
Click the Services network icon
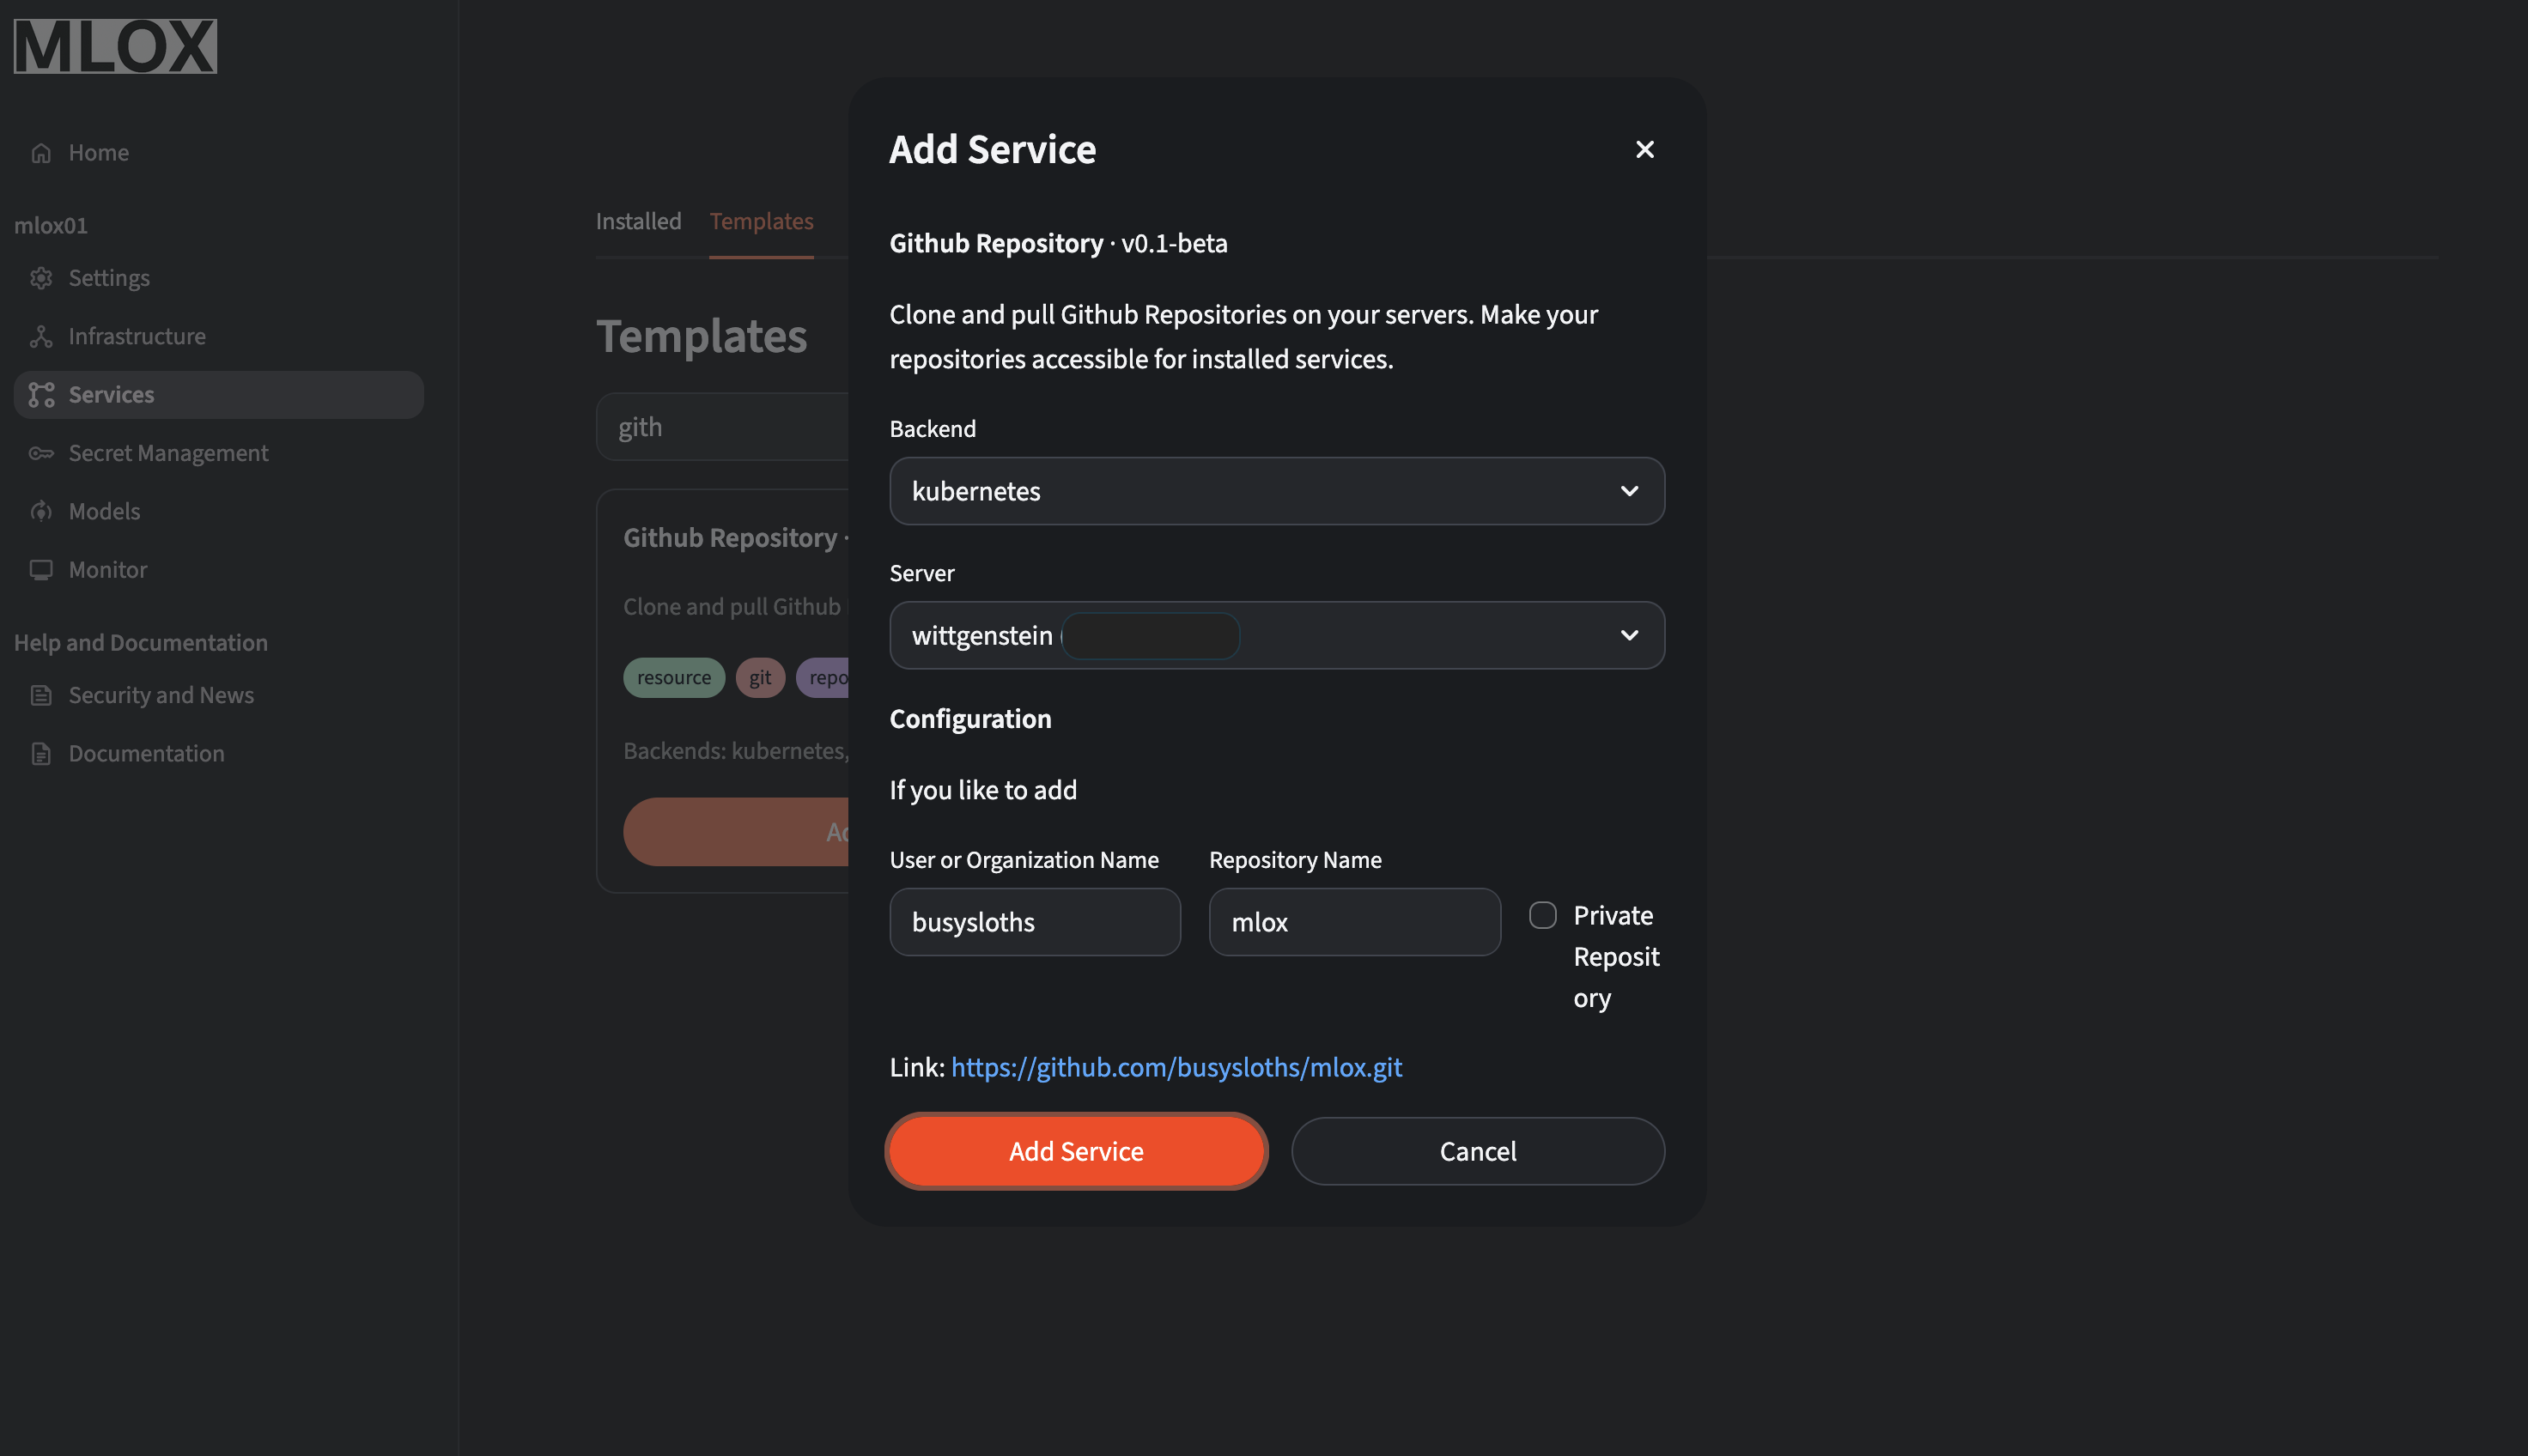pos(41,394)
